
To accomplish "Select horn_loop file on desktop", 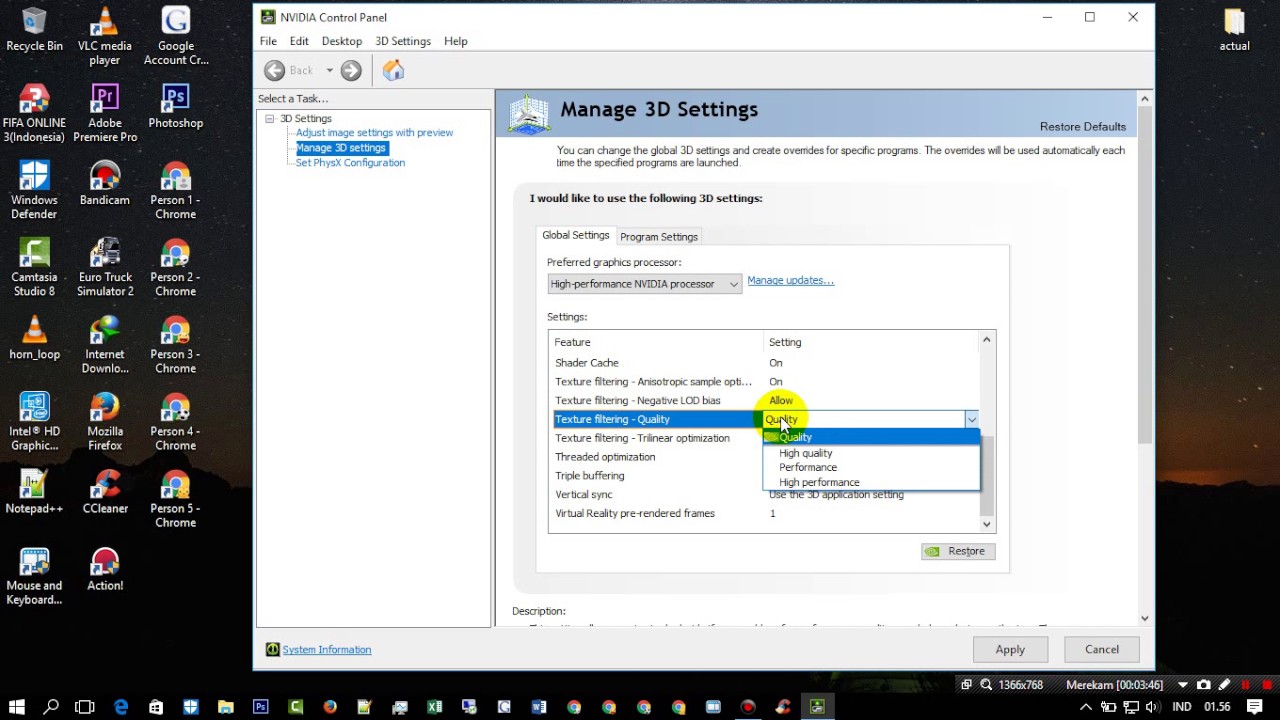I will pyautogui.click(x=34, y=338).
